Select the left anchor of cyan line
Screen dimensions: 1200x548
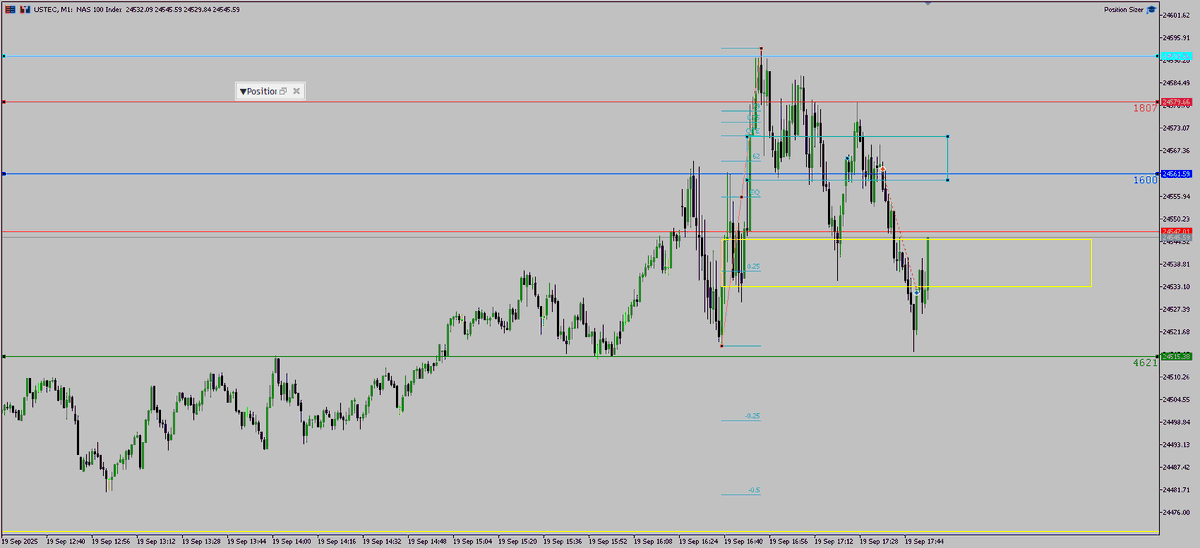4,56
